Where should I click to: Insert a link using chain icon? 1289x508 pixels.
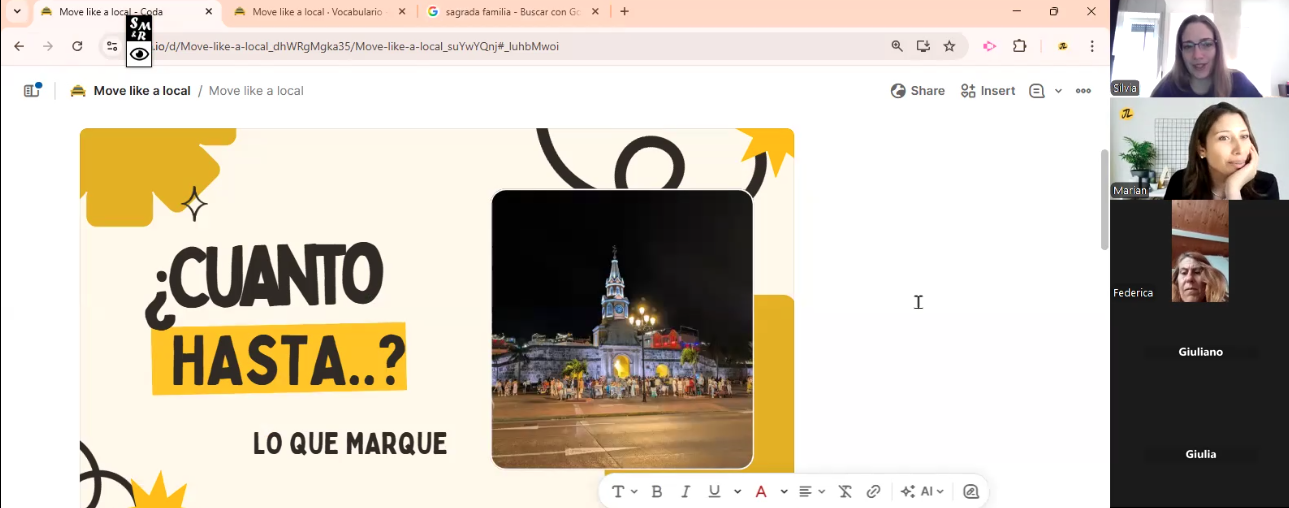873,491
